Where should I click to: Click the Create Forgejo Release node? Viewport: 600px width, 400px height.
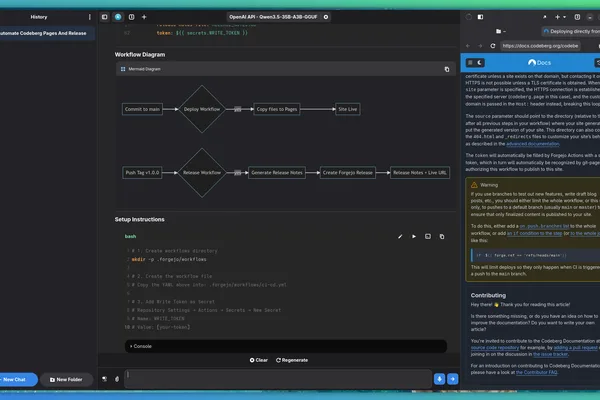pyautogui.click(x=347, y=173)
